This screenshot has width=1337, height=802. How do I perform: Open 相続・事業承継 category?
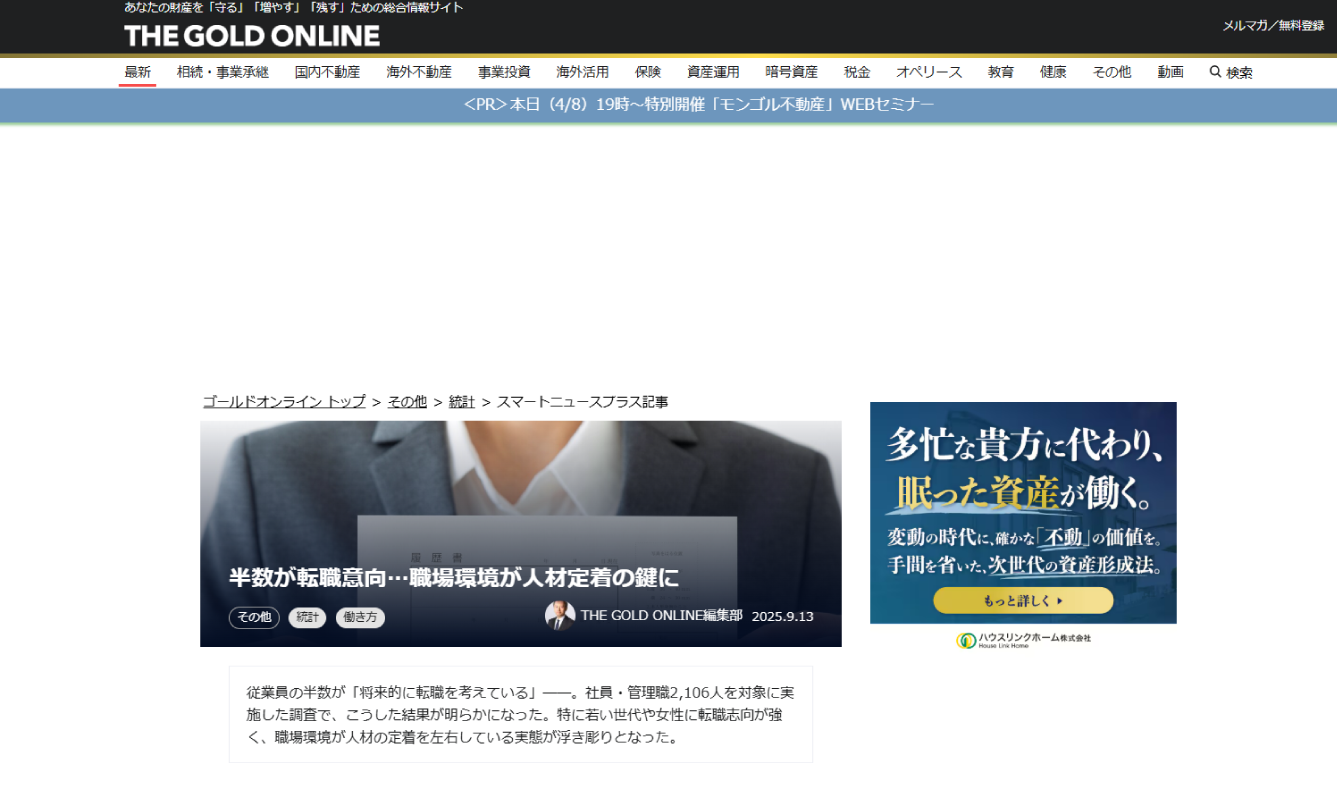point(222,72)
